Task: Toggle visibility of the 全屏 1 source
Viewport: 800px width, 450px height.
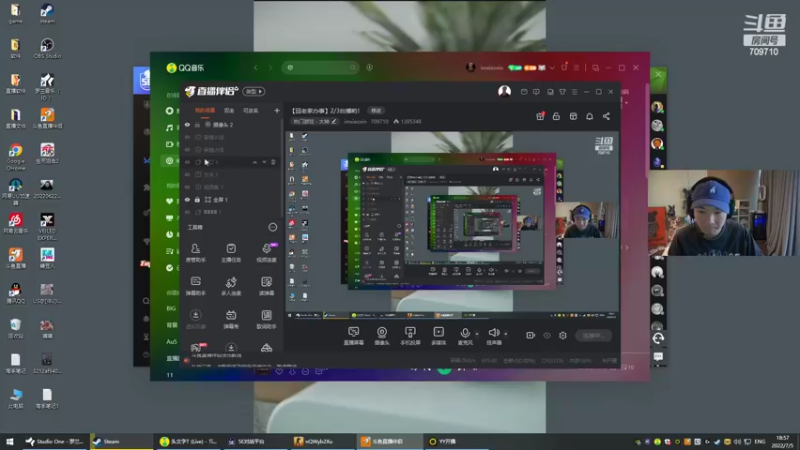Action: [x=187, y=199]
